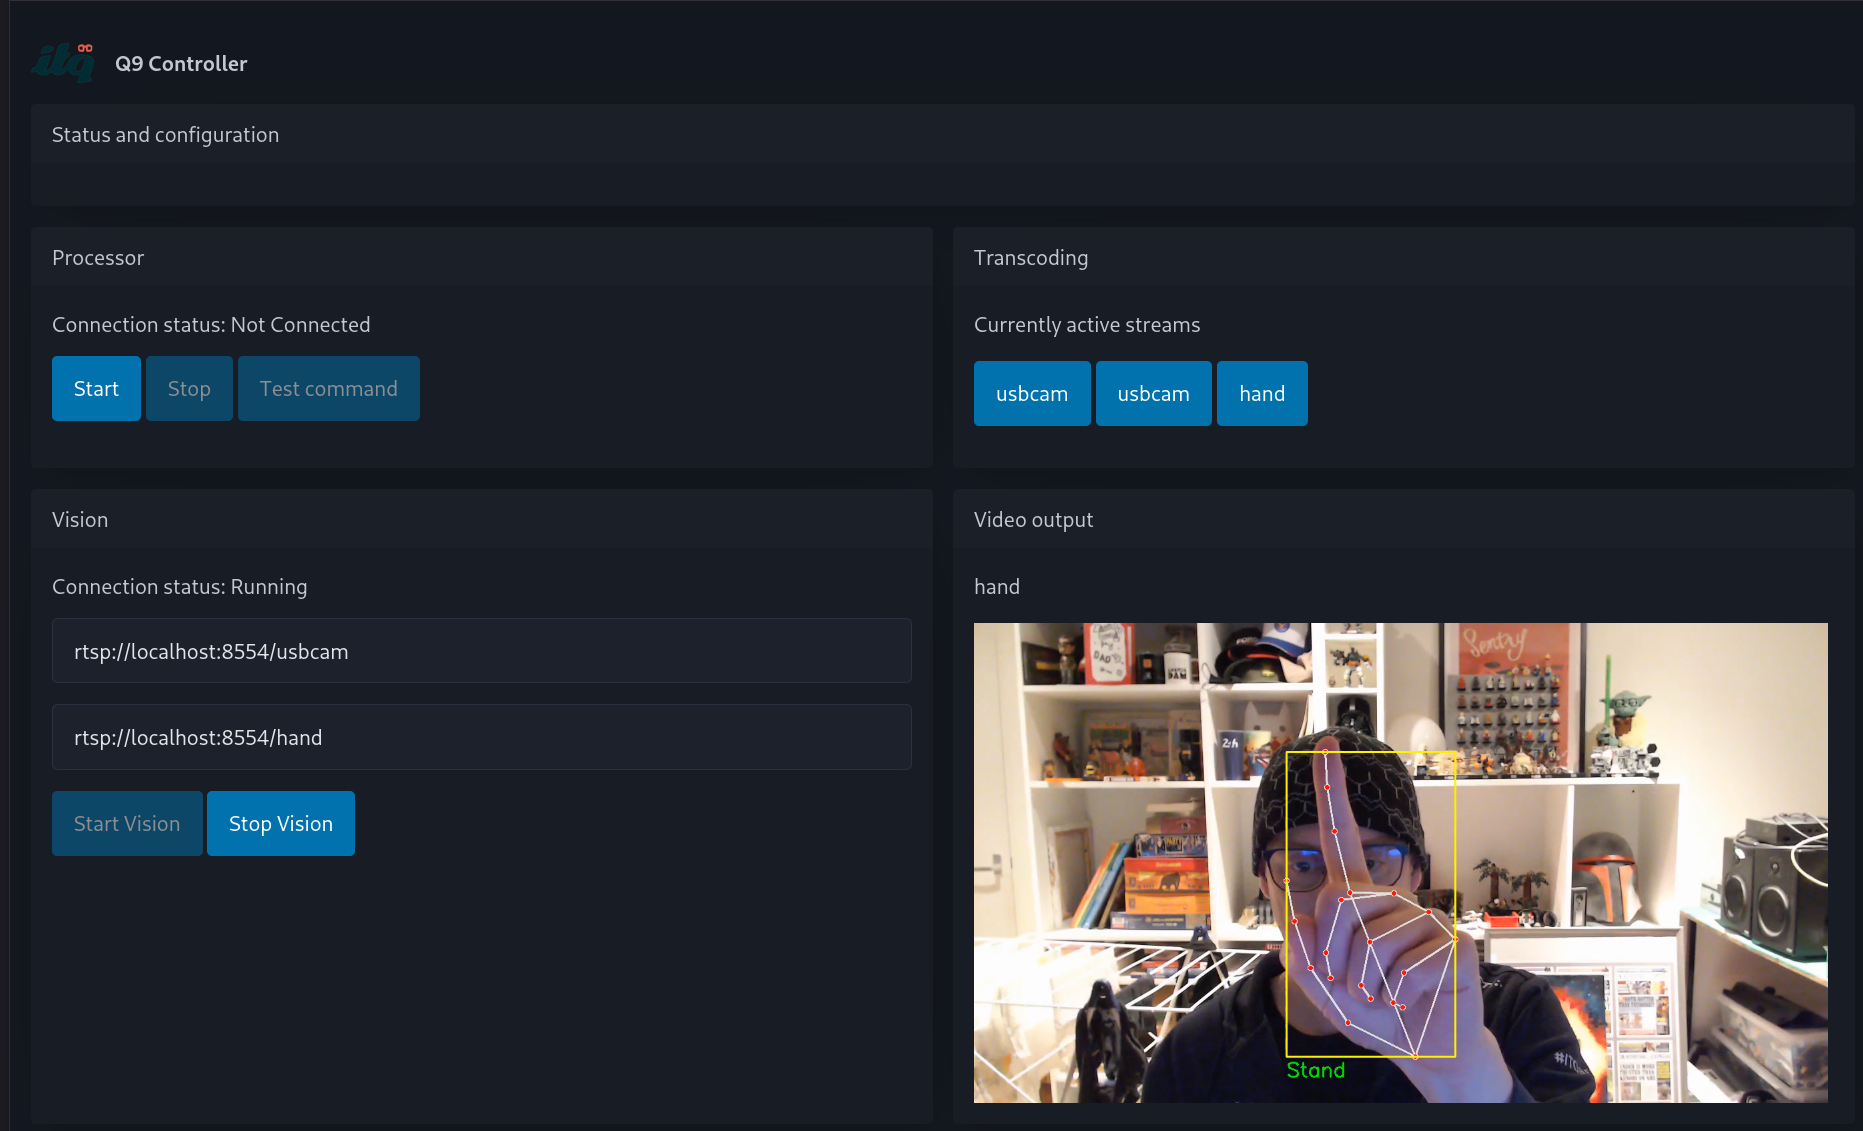Select the rtsp hand URL field

click(481, 737)
